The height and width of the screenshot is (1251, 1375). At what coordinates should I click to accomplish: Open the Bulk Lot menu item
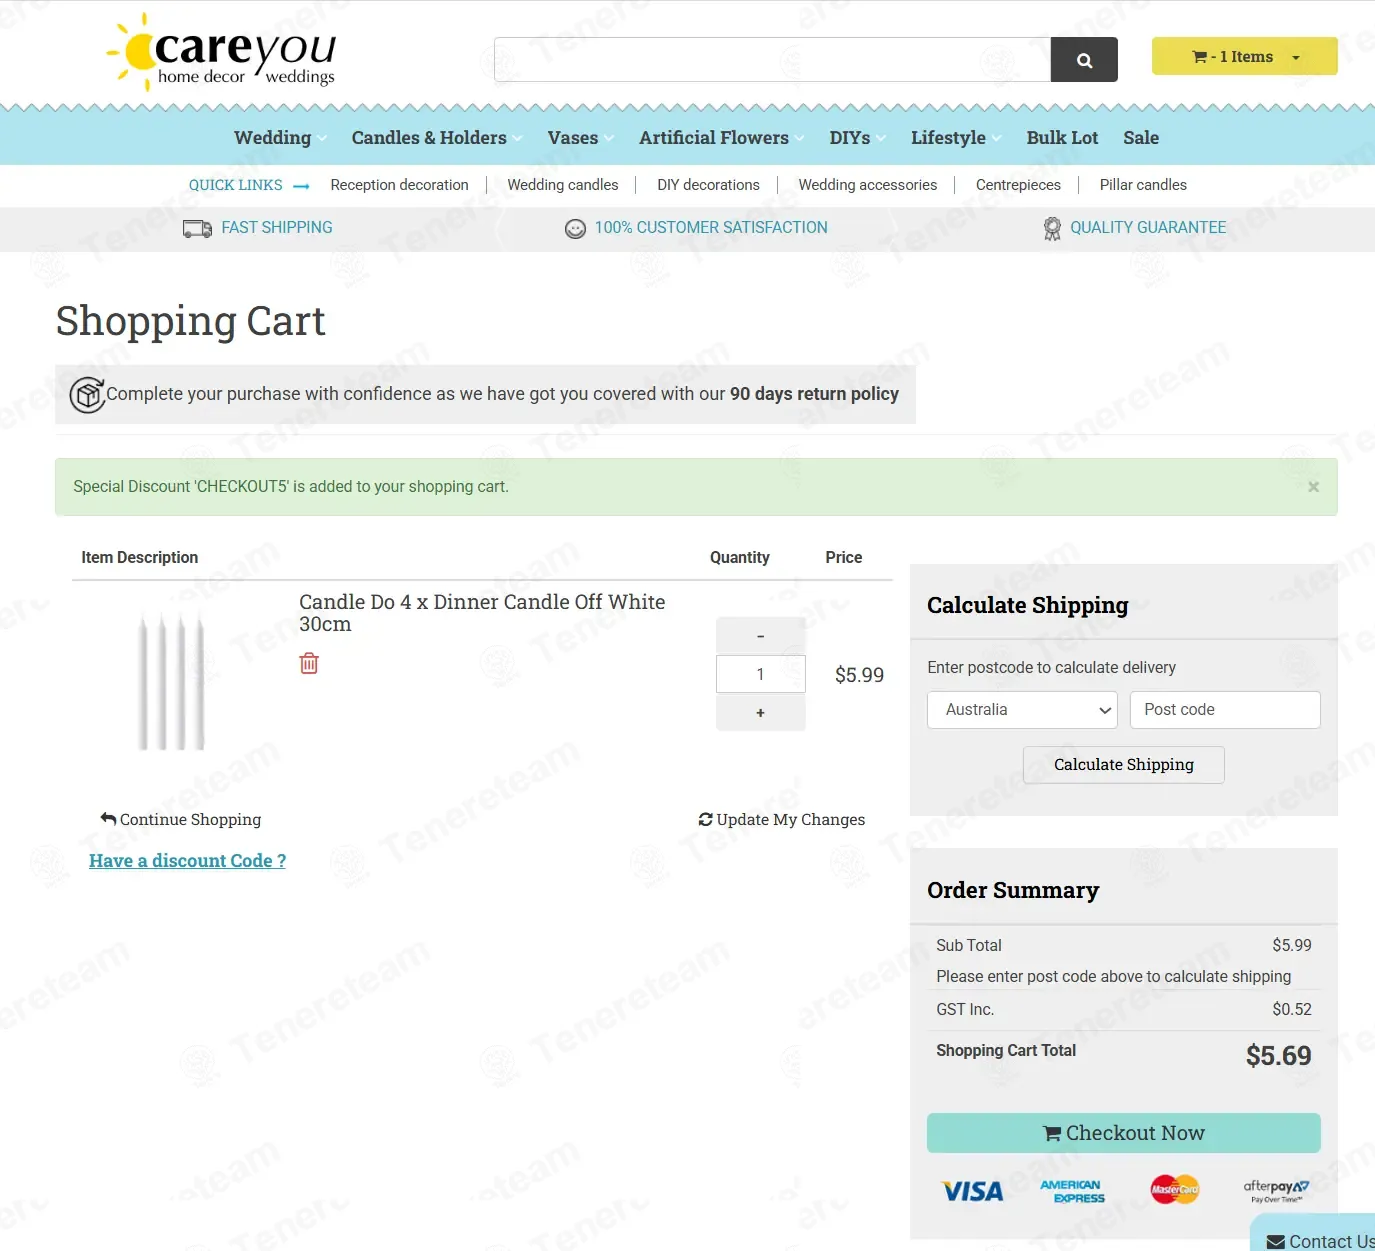pyautogui.click(x=1062, y=138)
